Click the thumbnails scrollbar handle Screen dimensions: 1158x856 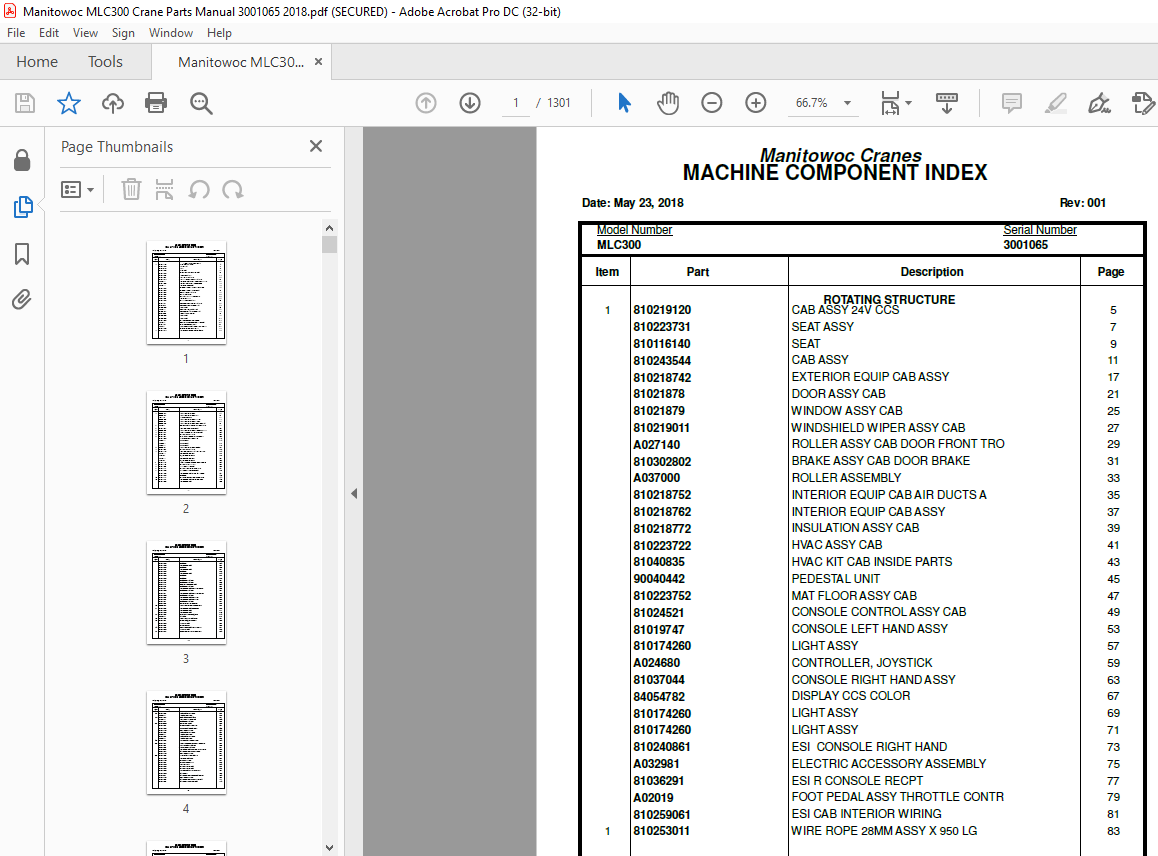pos(329,244)
